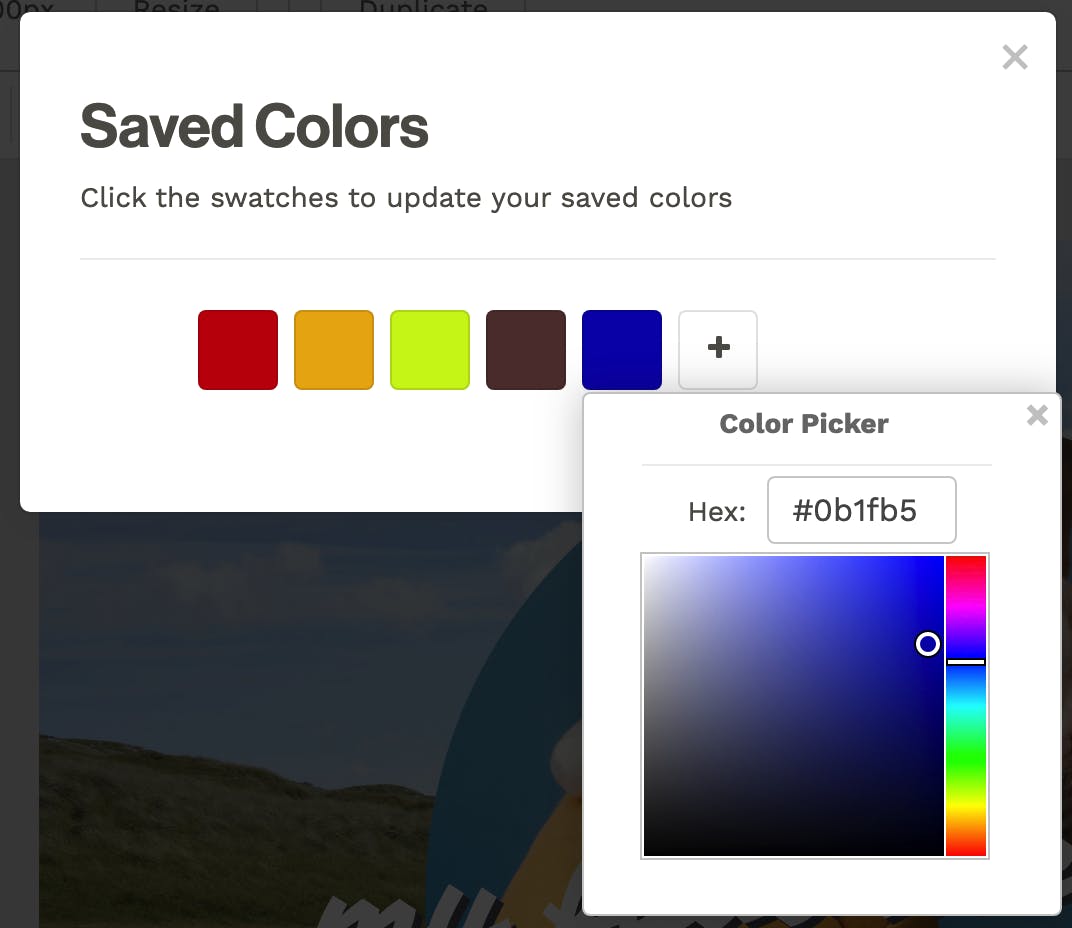Click the hex color input field
The image size is (1072, 928).
point(861,510)
